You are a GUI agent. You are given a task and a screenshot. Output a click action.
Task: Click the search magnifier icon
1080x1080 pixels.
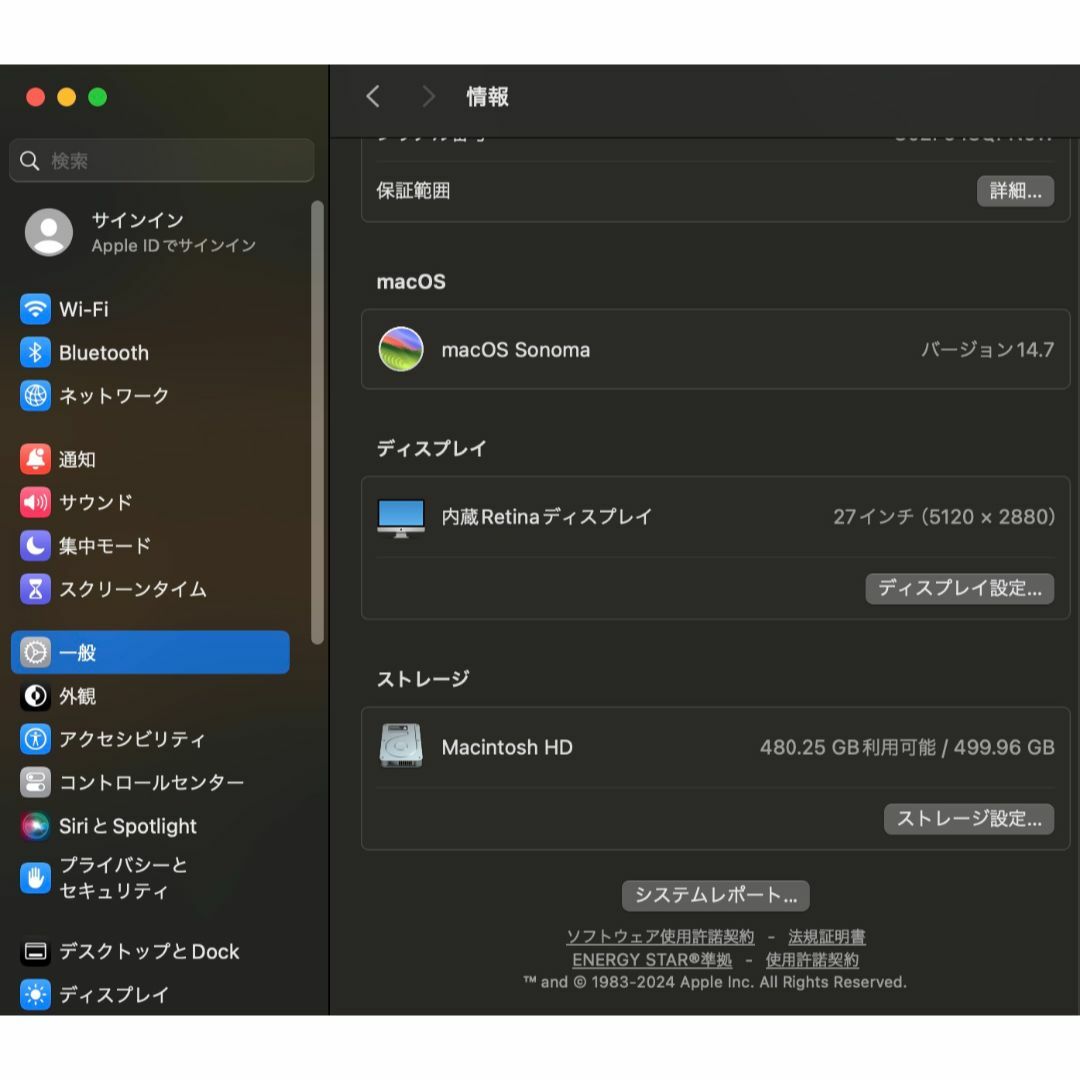[30, 160]
